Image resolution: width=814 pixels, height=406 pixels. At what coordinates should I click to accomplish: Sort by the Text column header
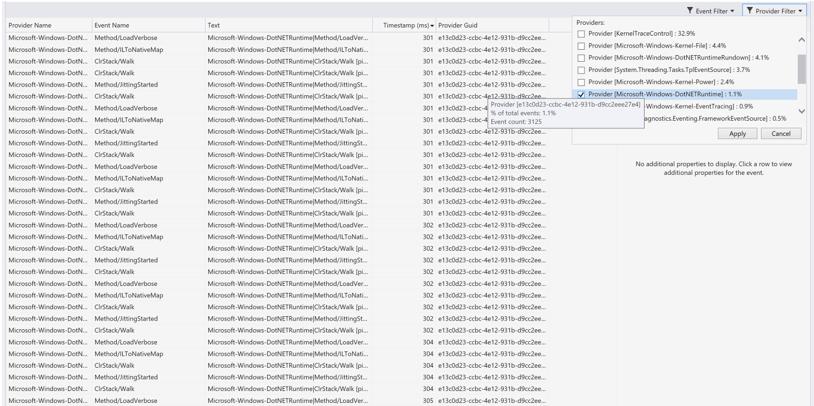coord(289,25)
